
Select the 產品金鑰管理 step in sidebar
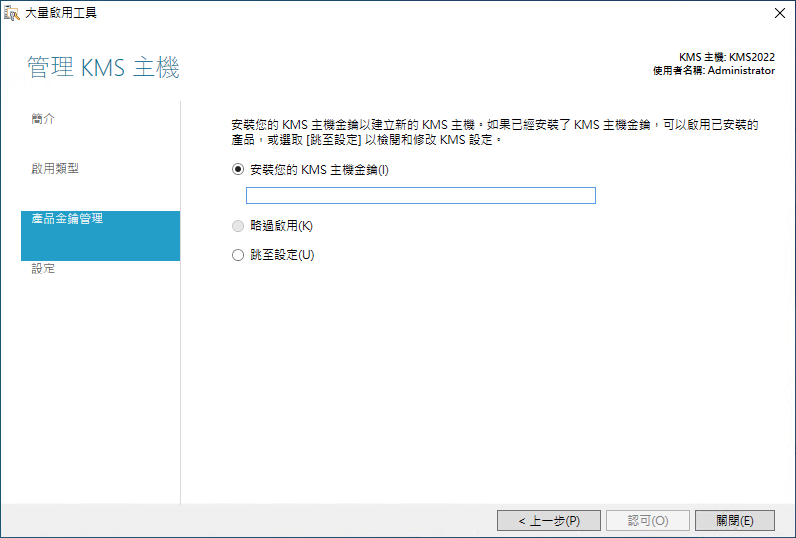tap(101, 236)
